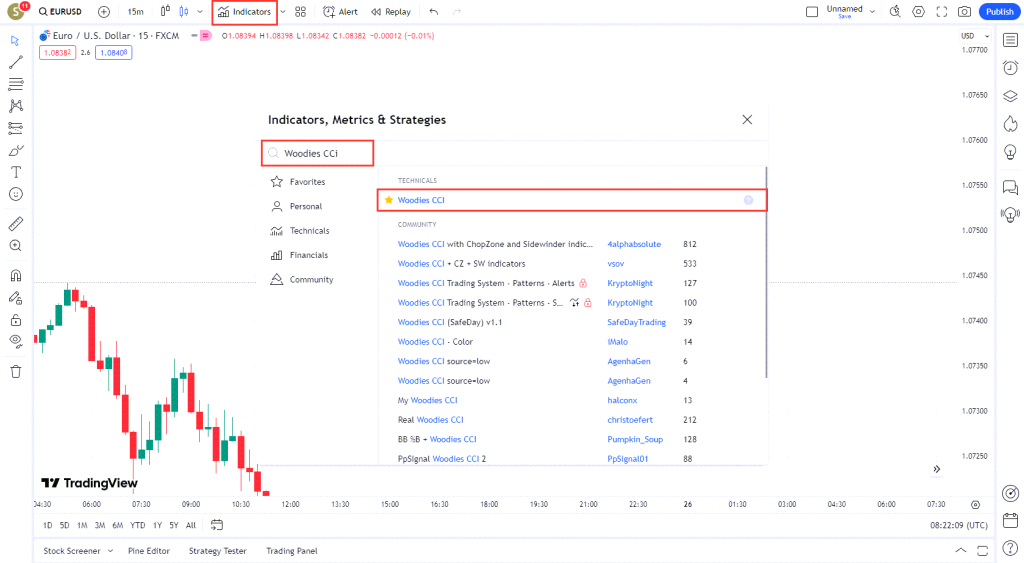
Task: Click the Publish button
Action: (999, 12)
